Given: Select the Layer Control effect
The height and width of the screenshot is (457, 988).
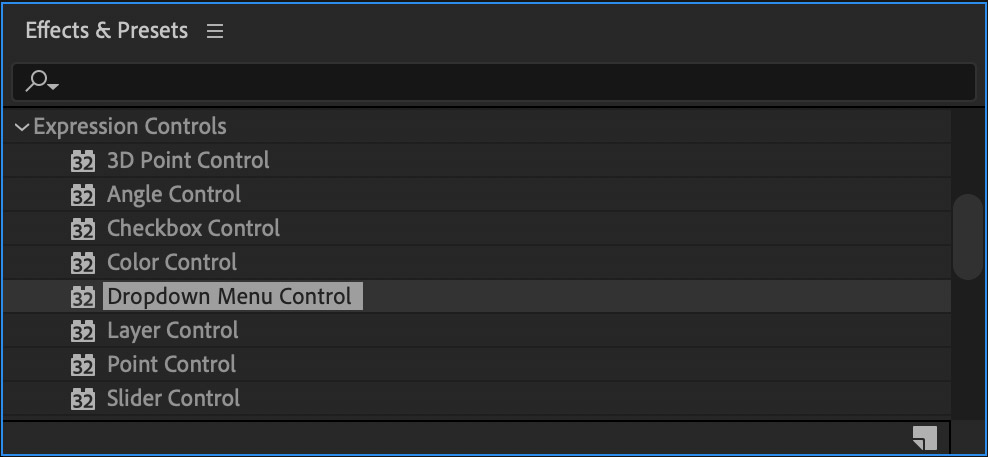Looking at the screenshot, I should tap(172, 331).
